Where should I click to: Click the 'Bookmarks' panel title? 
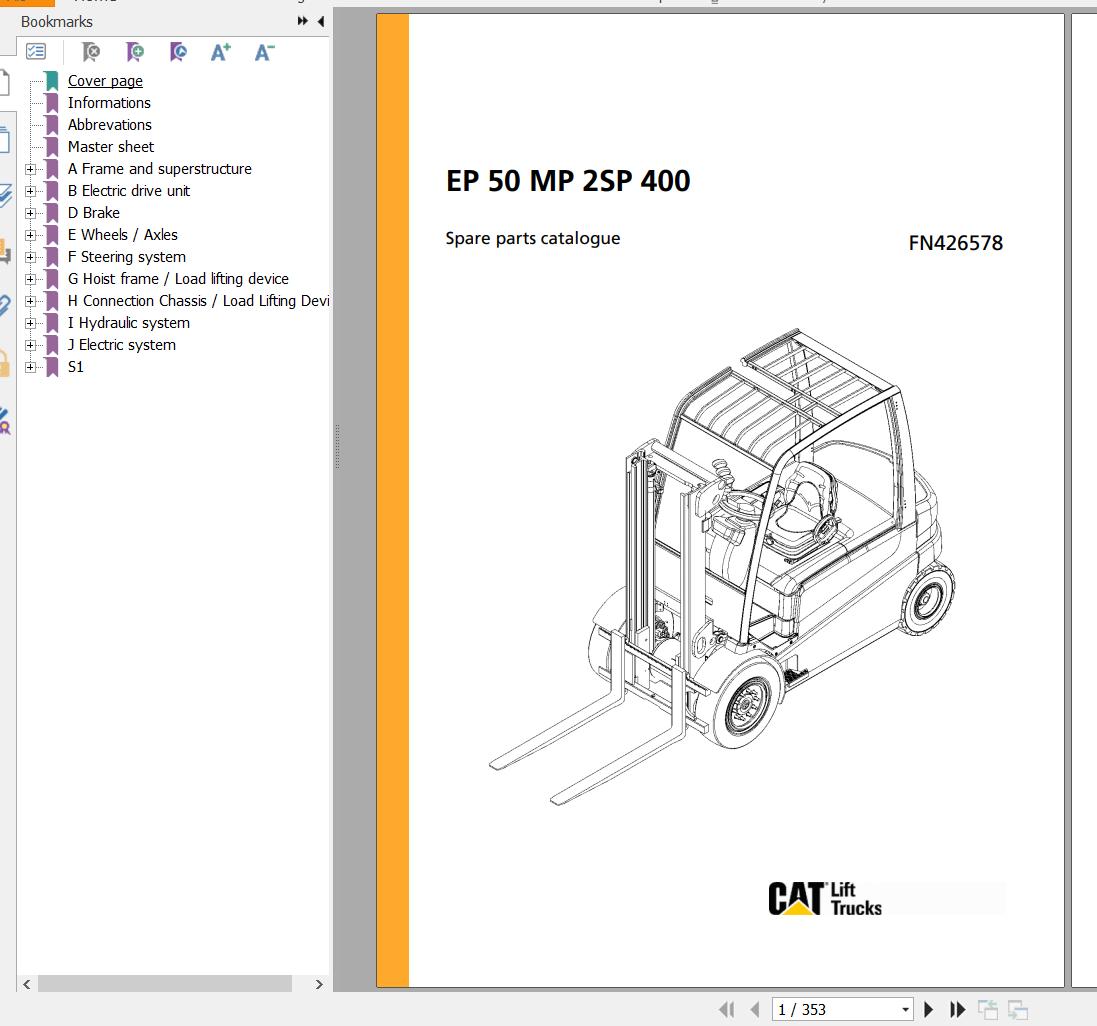coord(57,22)
